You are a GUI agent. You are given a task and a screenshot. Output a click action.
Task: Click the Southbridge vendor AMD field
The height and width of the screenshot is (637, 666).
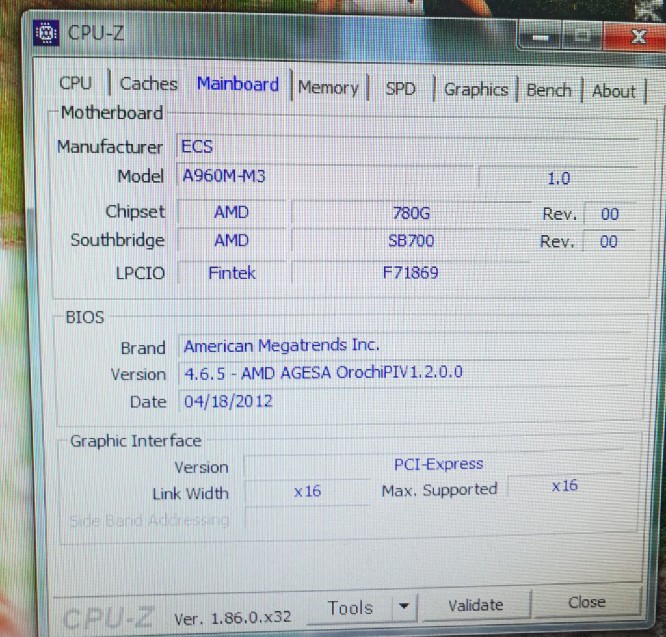point(231,240)
